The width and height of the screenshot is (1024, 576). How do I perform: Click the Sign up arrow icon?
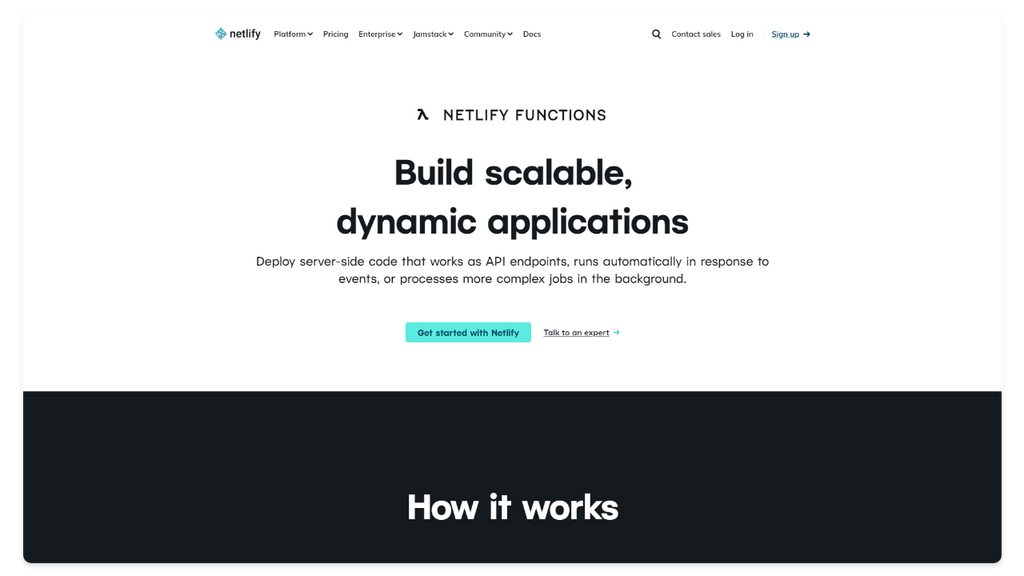[807, 34]
